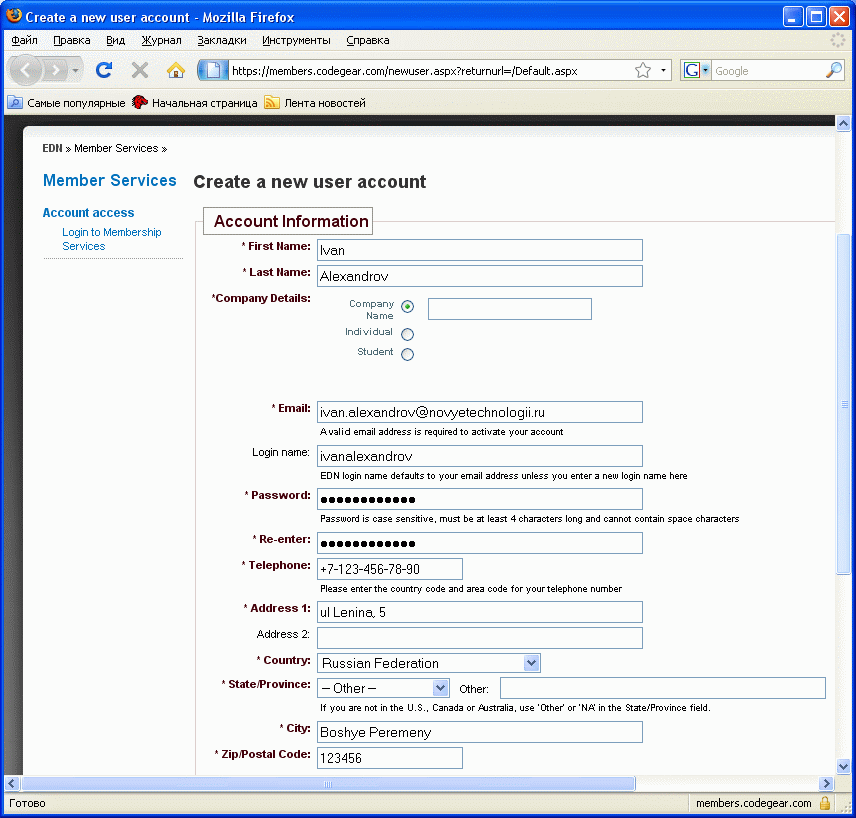Open the Правка menu
The width and height of the screenshot is (856, 818).
pos(72,40)
